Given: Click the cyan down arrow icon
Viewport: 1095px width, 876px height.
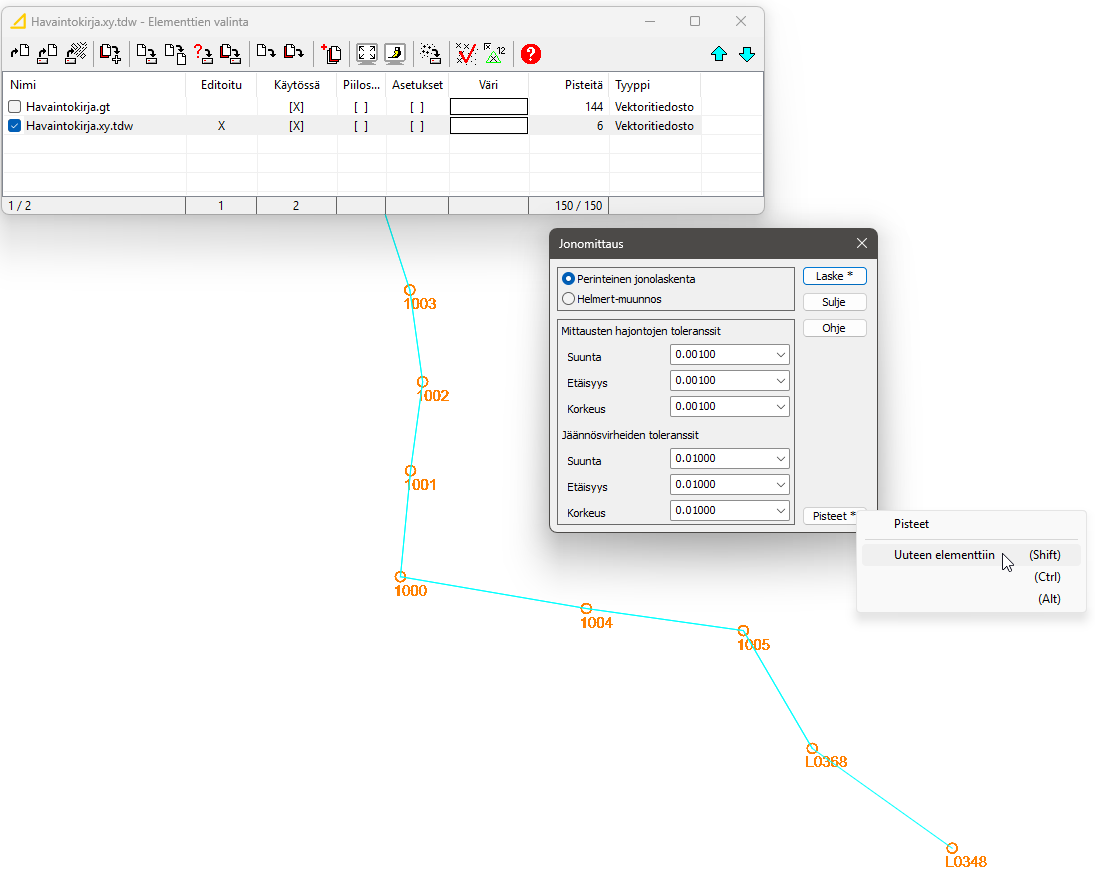Looking at the screenshot, I should (746, 54).
